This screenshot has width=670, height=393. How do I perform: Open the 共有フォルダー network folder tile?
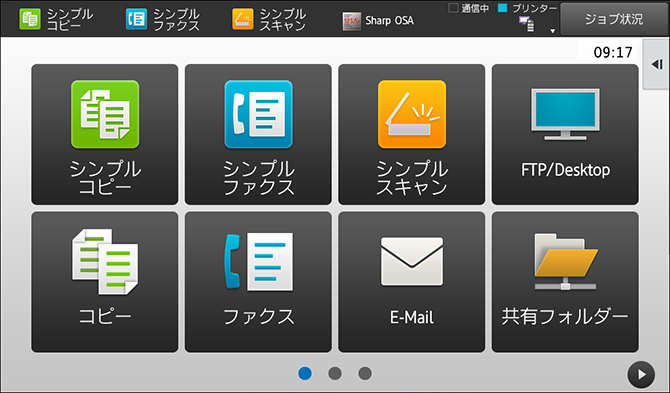565,282
